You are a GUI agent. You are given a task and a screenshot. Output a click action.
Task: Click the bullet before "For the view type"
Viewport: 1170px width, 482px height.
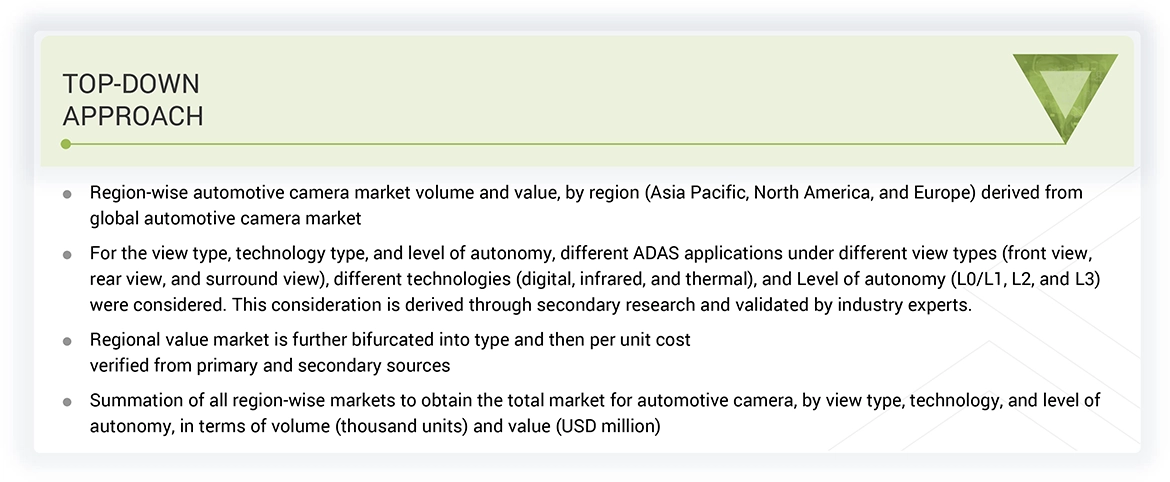[67, 256]
